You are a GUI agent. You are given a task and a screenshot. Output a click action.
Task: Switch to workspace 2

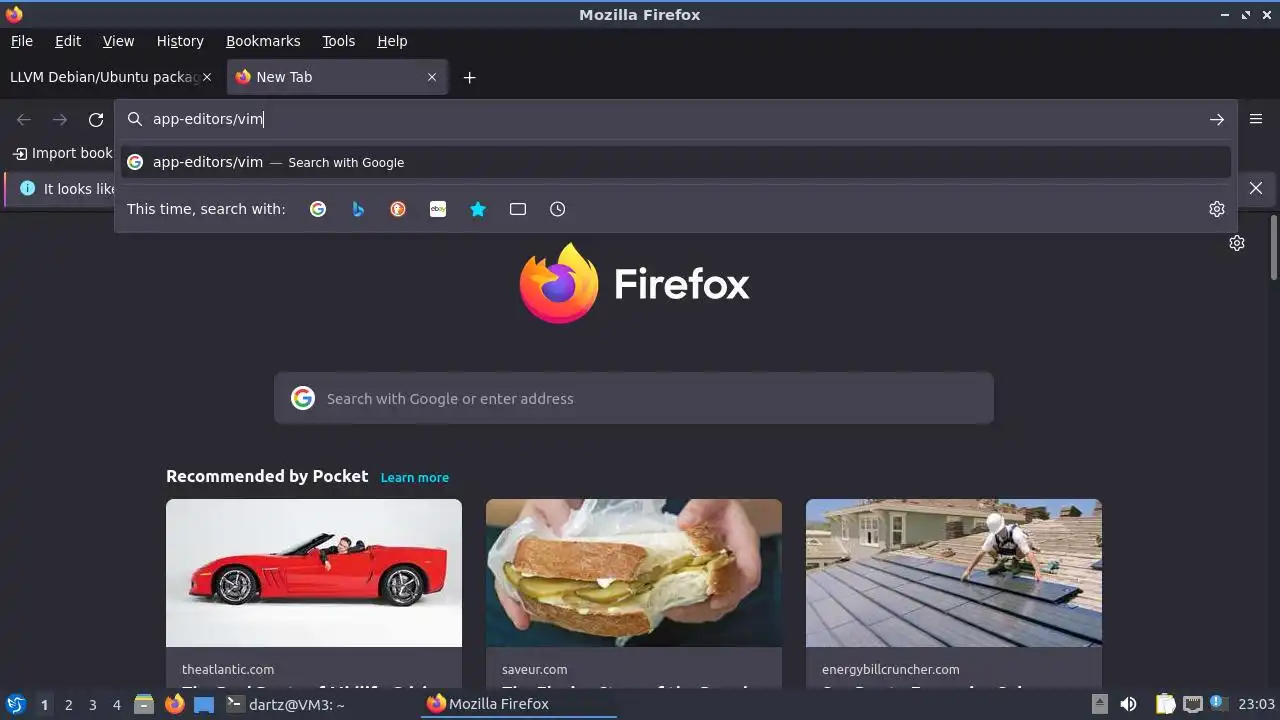68,705
